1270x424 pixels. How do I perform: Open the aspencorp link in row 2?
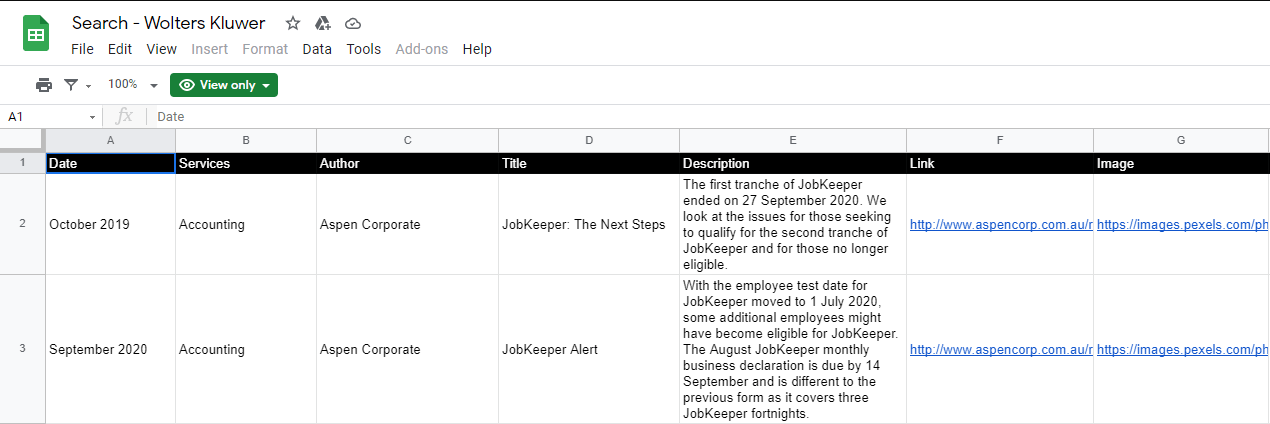click(x=1000, y=225)
